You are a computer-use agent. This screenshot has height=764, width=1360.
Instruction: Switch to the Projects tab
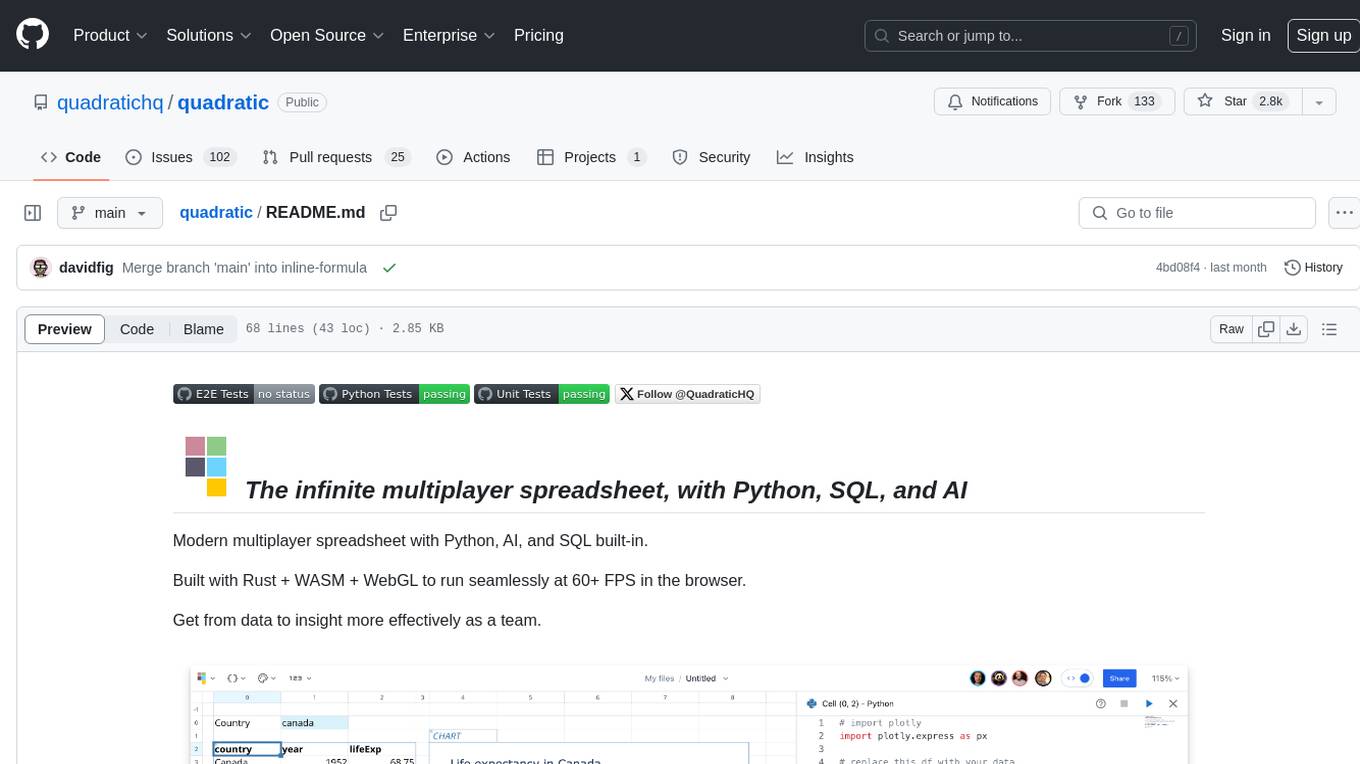pyautogui.click(x=591, y=157)
